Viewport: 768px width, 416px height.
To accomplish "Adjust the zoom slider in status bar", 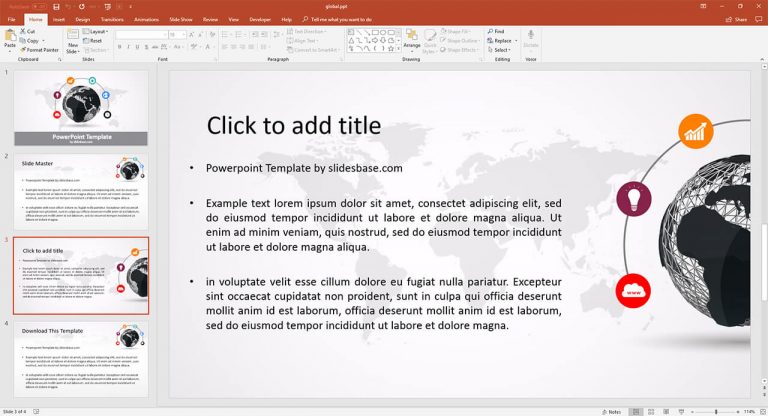I will (716, 411).
